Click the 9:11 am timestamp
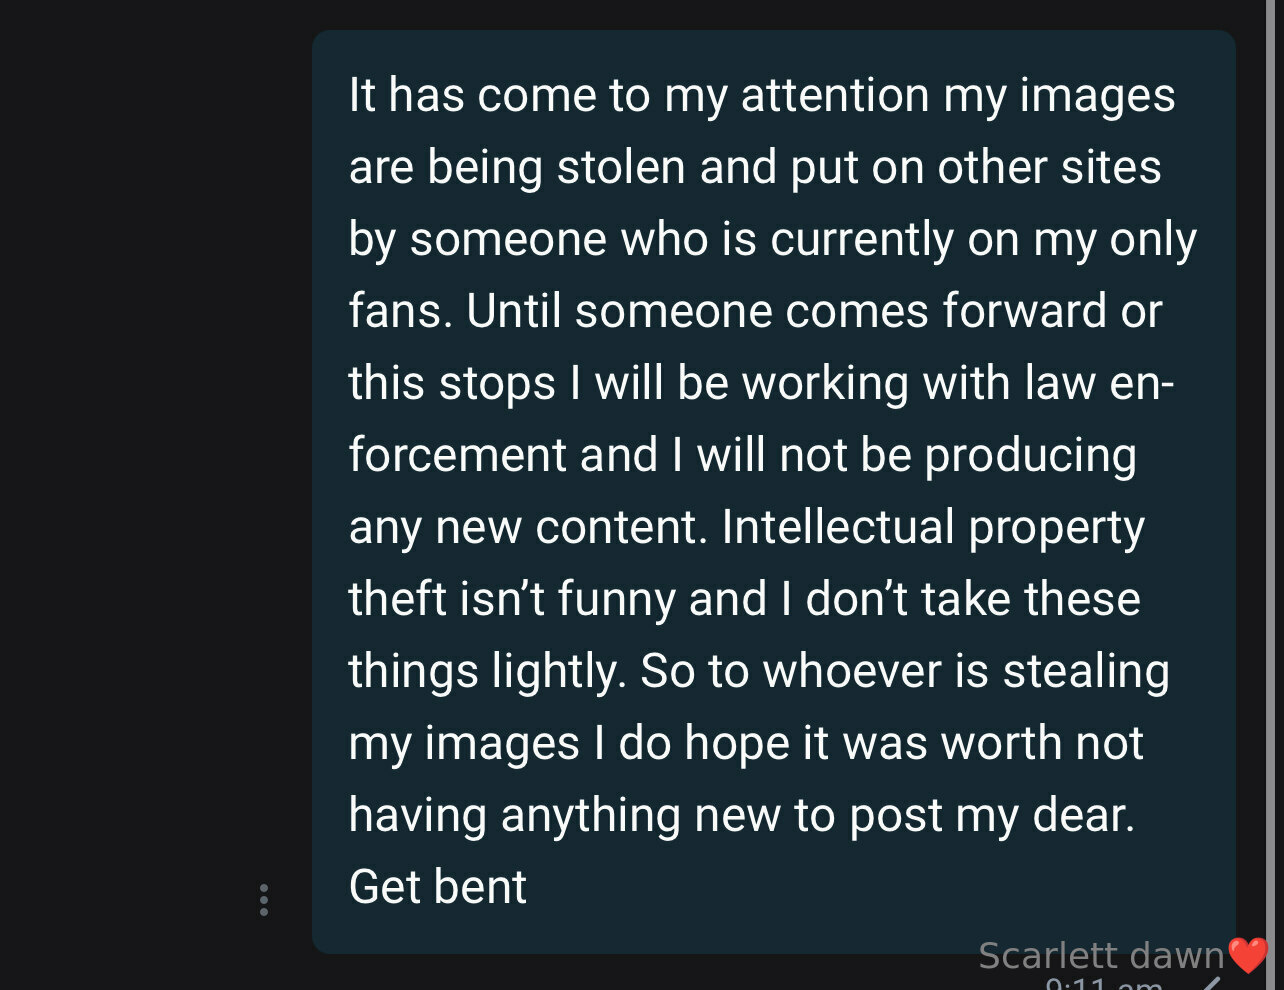The image size is (1284, 990). click(x=1104, y=984)
